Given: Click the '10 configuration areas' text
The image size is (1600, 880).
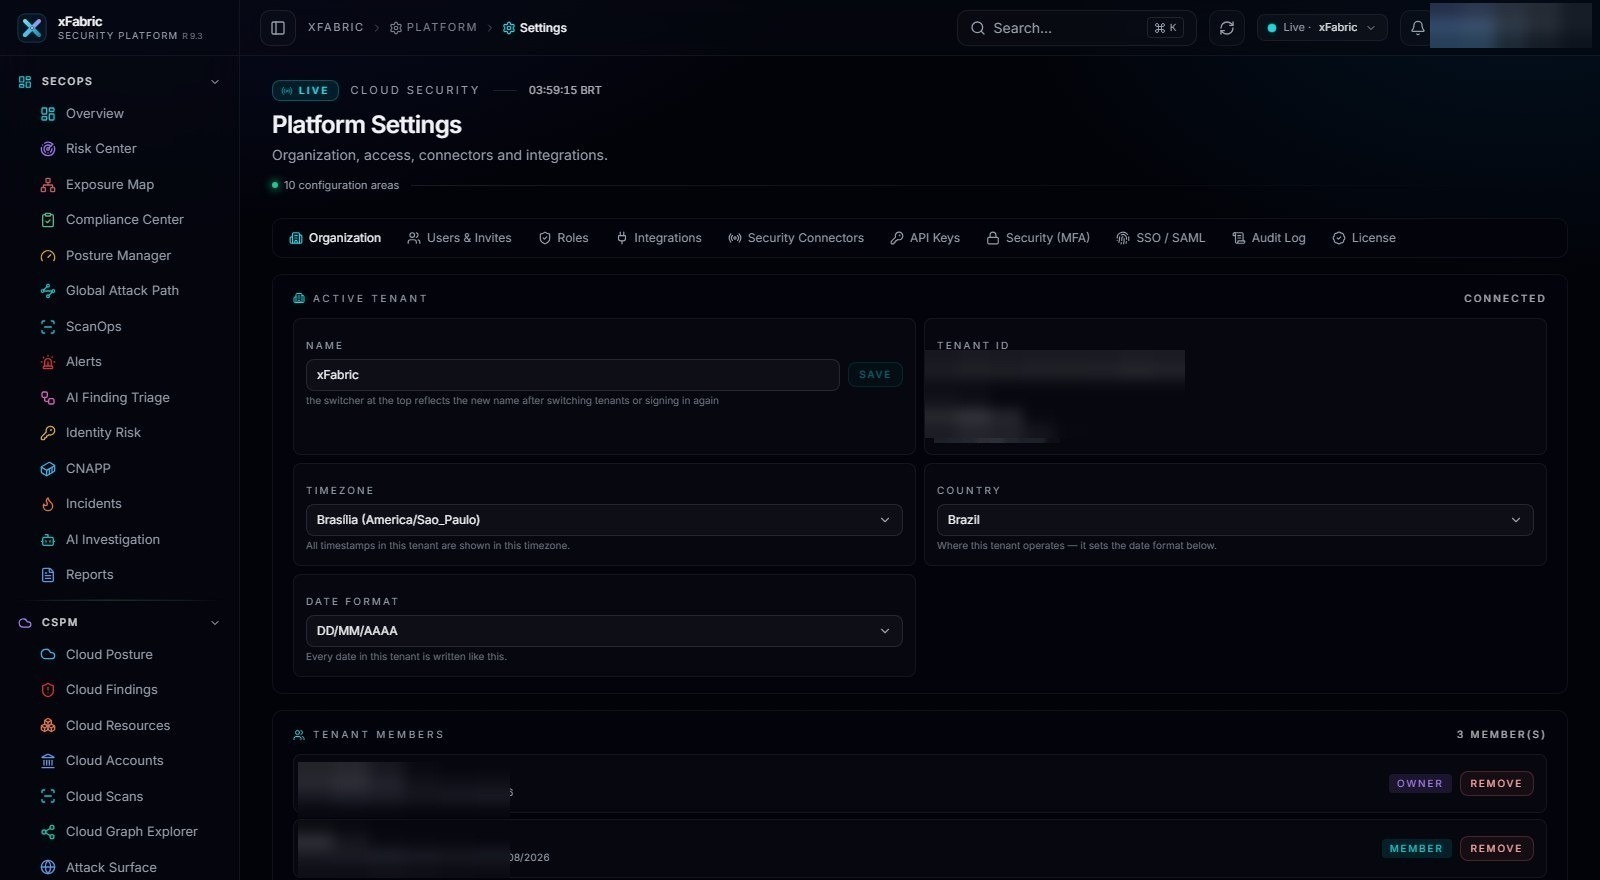Looking at the screenshot, I should click(x=341, y=186).
